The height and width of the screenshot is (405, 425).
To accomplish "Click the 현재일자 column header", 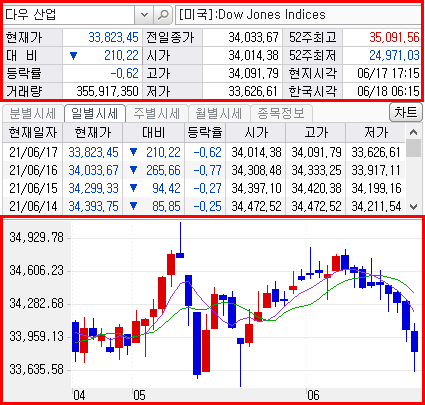I will pos(33,133).
